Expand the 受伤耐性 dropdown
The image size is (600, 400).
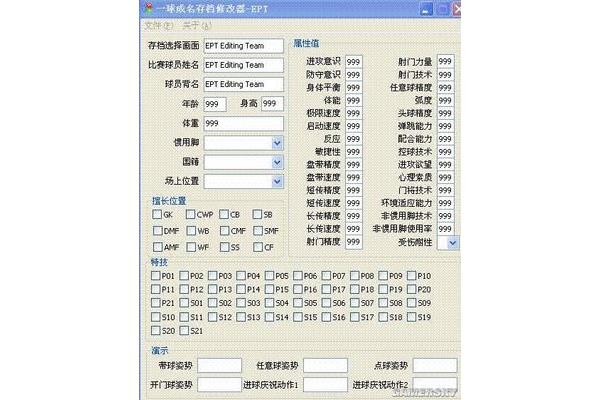point(452,242)
